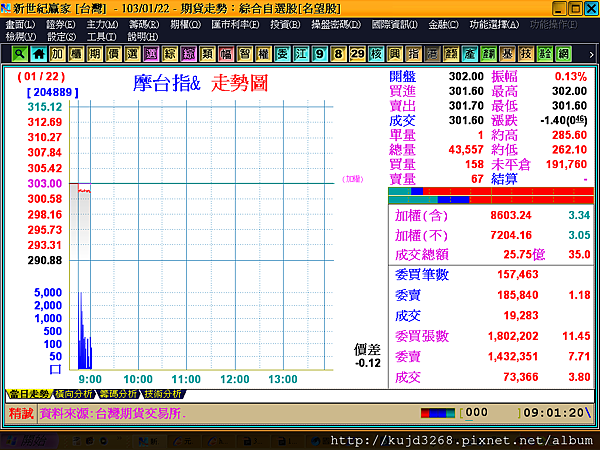The height and width of the screenshot is (450, 600).
Task: Click the green 辭 toolbar button
Action: click(x=488, y=54)
